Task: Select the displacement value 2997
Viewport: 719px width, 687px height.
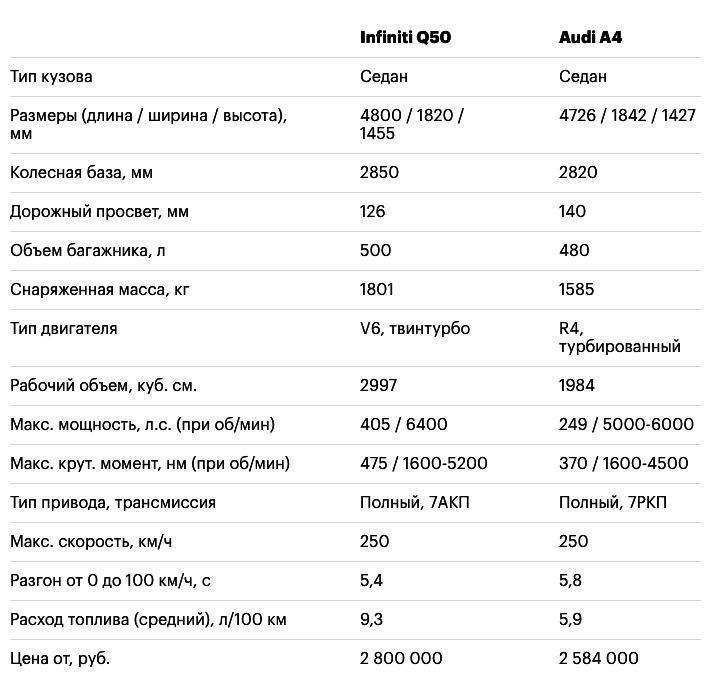Action: [x=379, y=386]
